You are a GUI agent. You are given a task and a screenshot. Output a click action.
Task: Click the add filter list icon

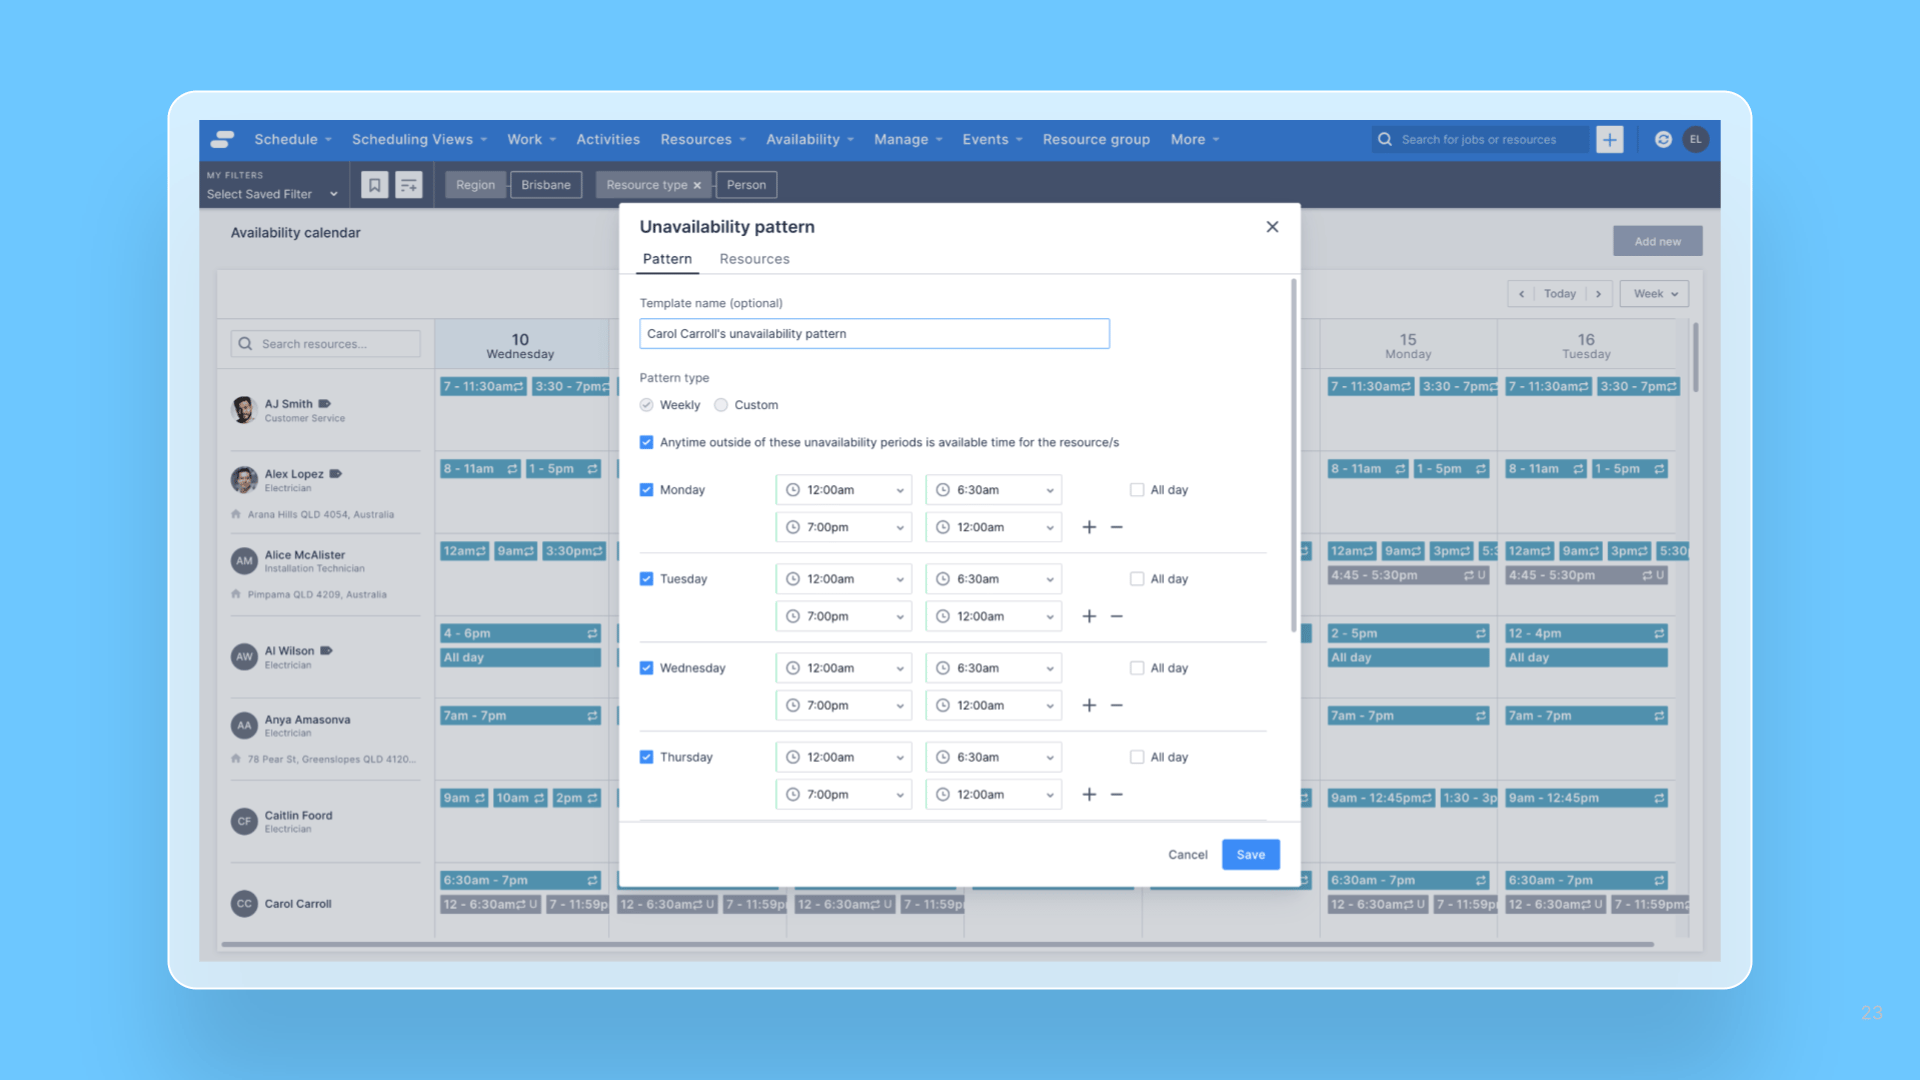(409, 185)
